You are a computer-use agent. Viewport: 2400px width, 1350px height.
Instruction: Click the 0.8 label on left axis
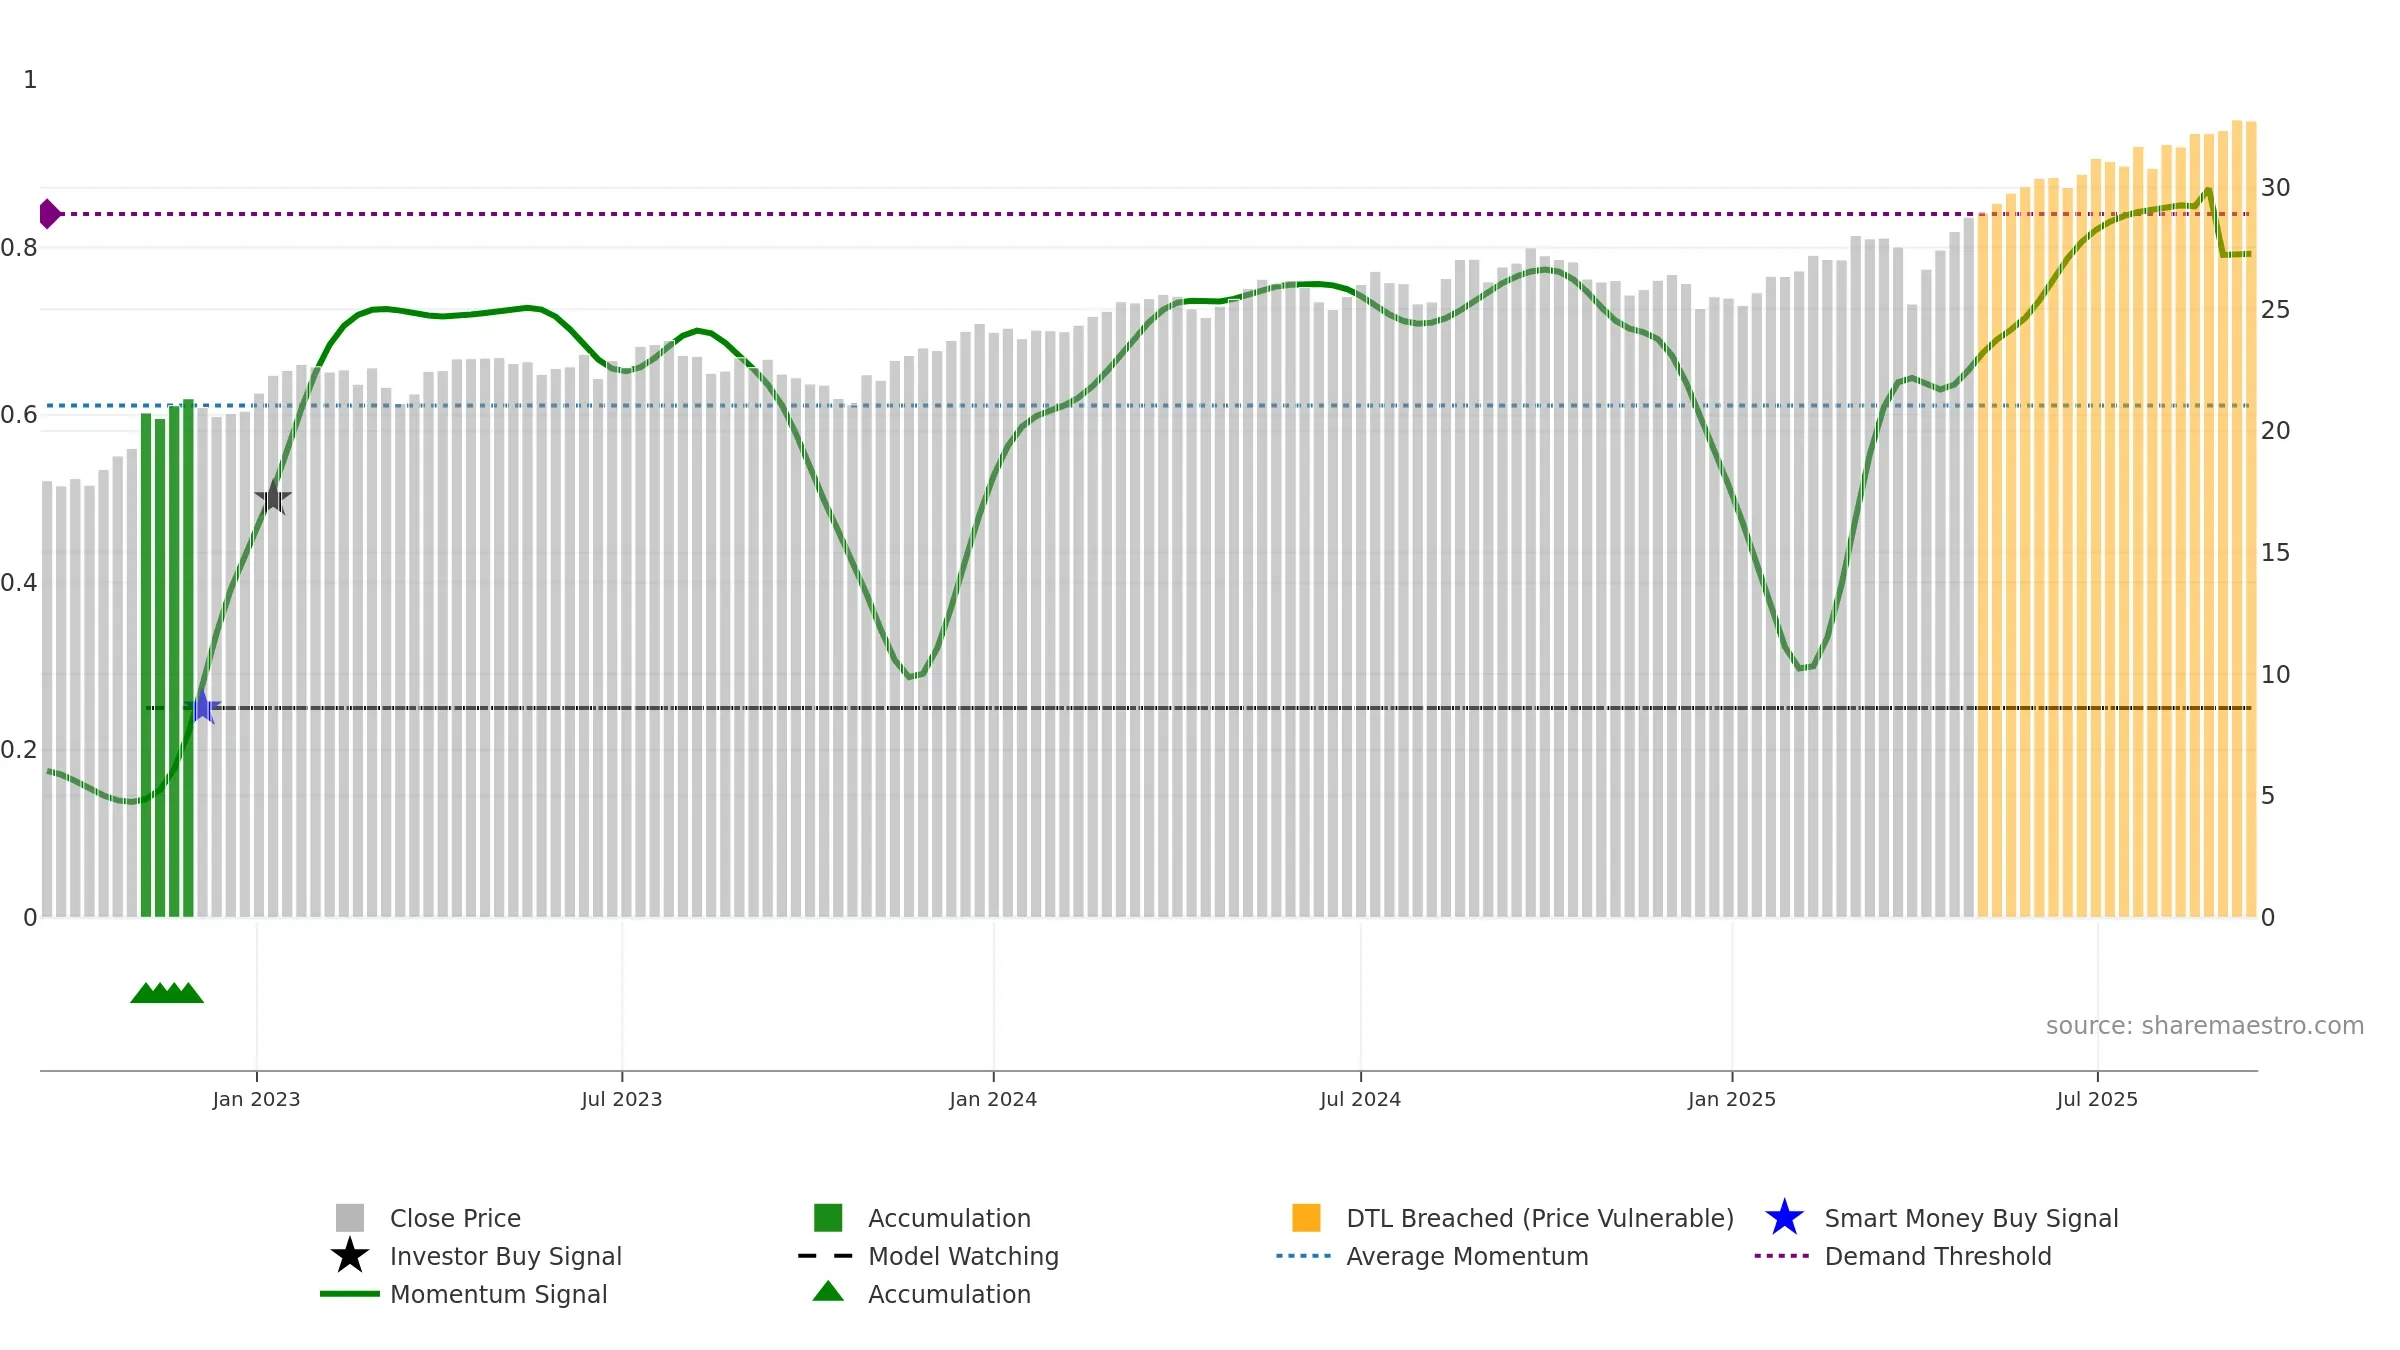click(19, 247)
